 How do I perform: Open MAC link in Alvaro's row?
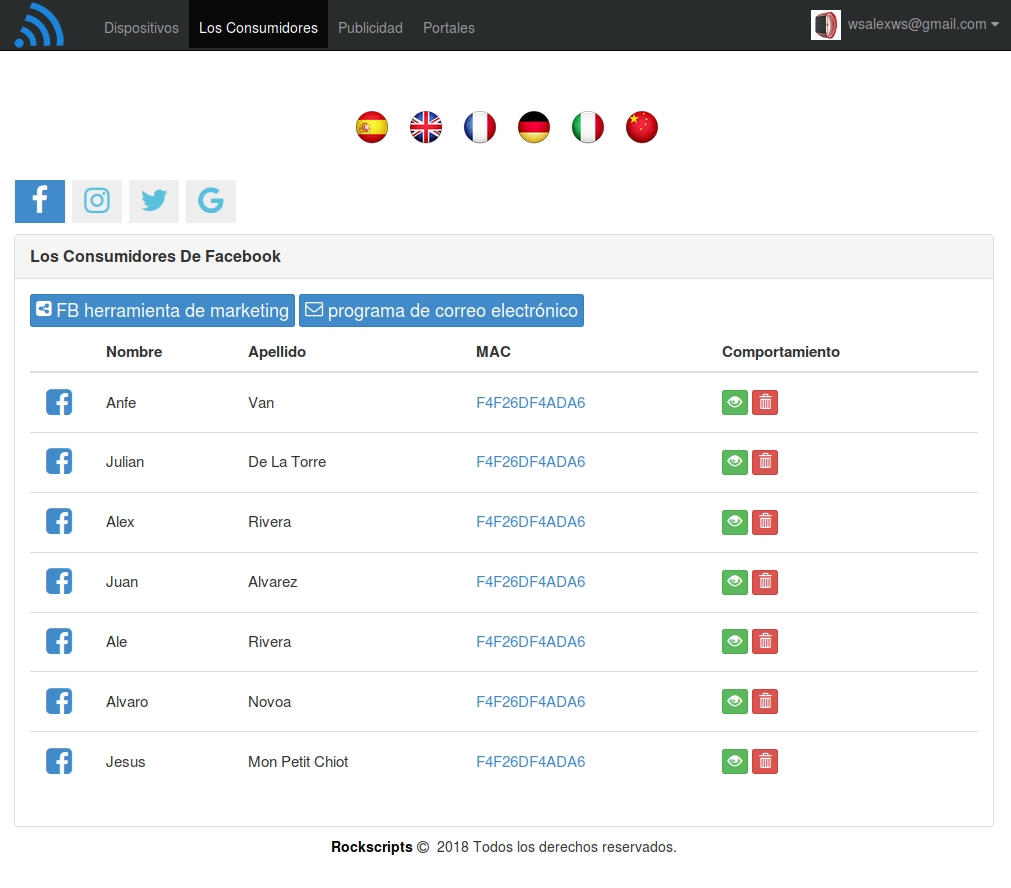pyautogui.click(x=531, y=702)
